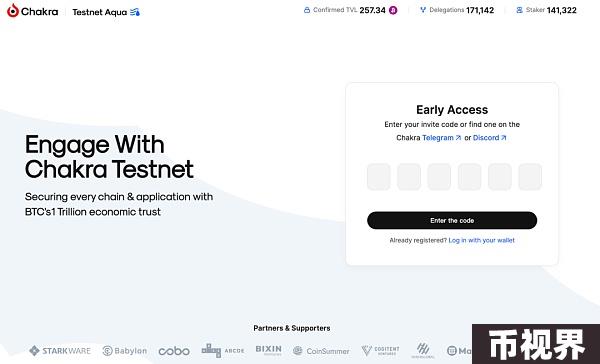Click the CoinSummer partner logo
Viewport: 600px width, 364px height.
[x=321, y=351]
